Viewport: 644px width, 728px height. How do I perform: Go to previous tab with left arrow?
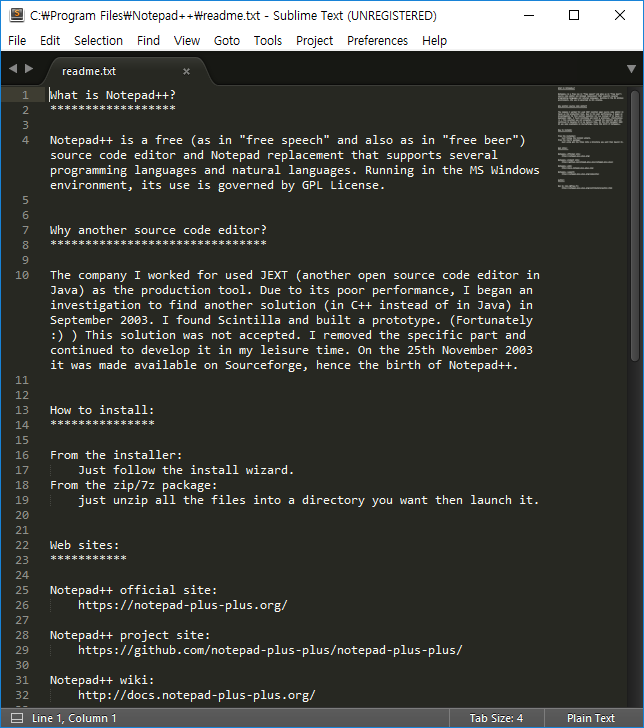tap(13, 69)
